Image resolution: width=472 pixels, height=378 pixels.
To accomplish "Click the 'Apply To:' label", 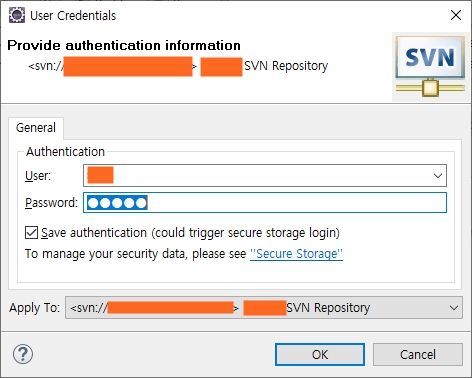I will 35,308.
